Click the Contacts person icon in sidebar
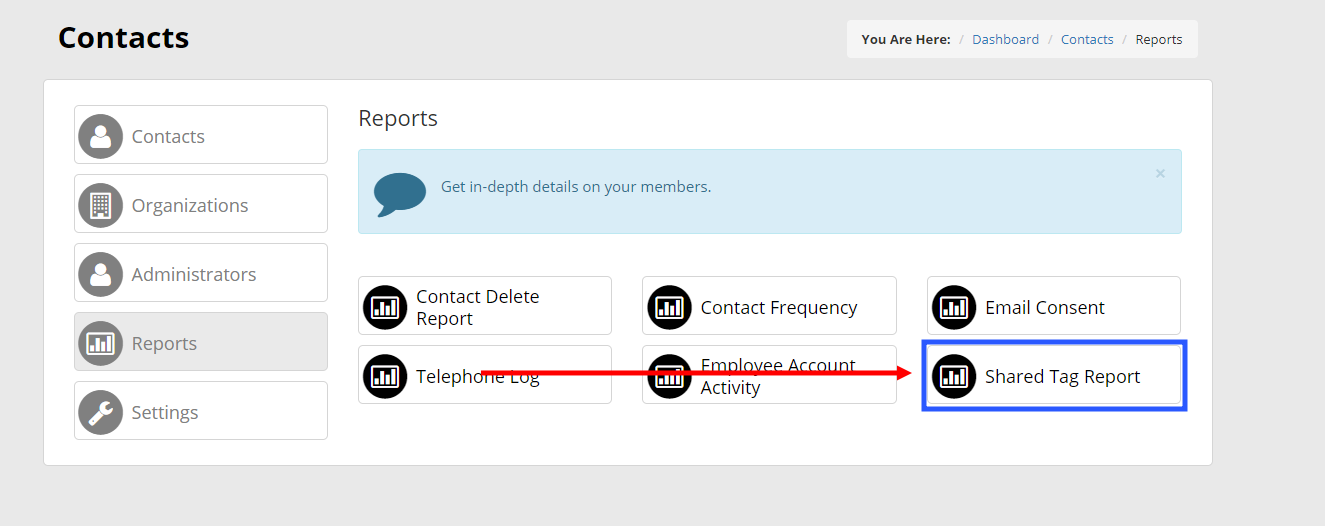This screenshot has height=526, width=1325. (101, 136)
